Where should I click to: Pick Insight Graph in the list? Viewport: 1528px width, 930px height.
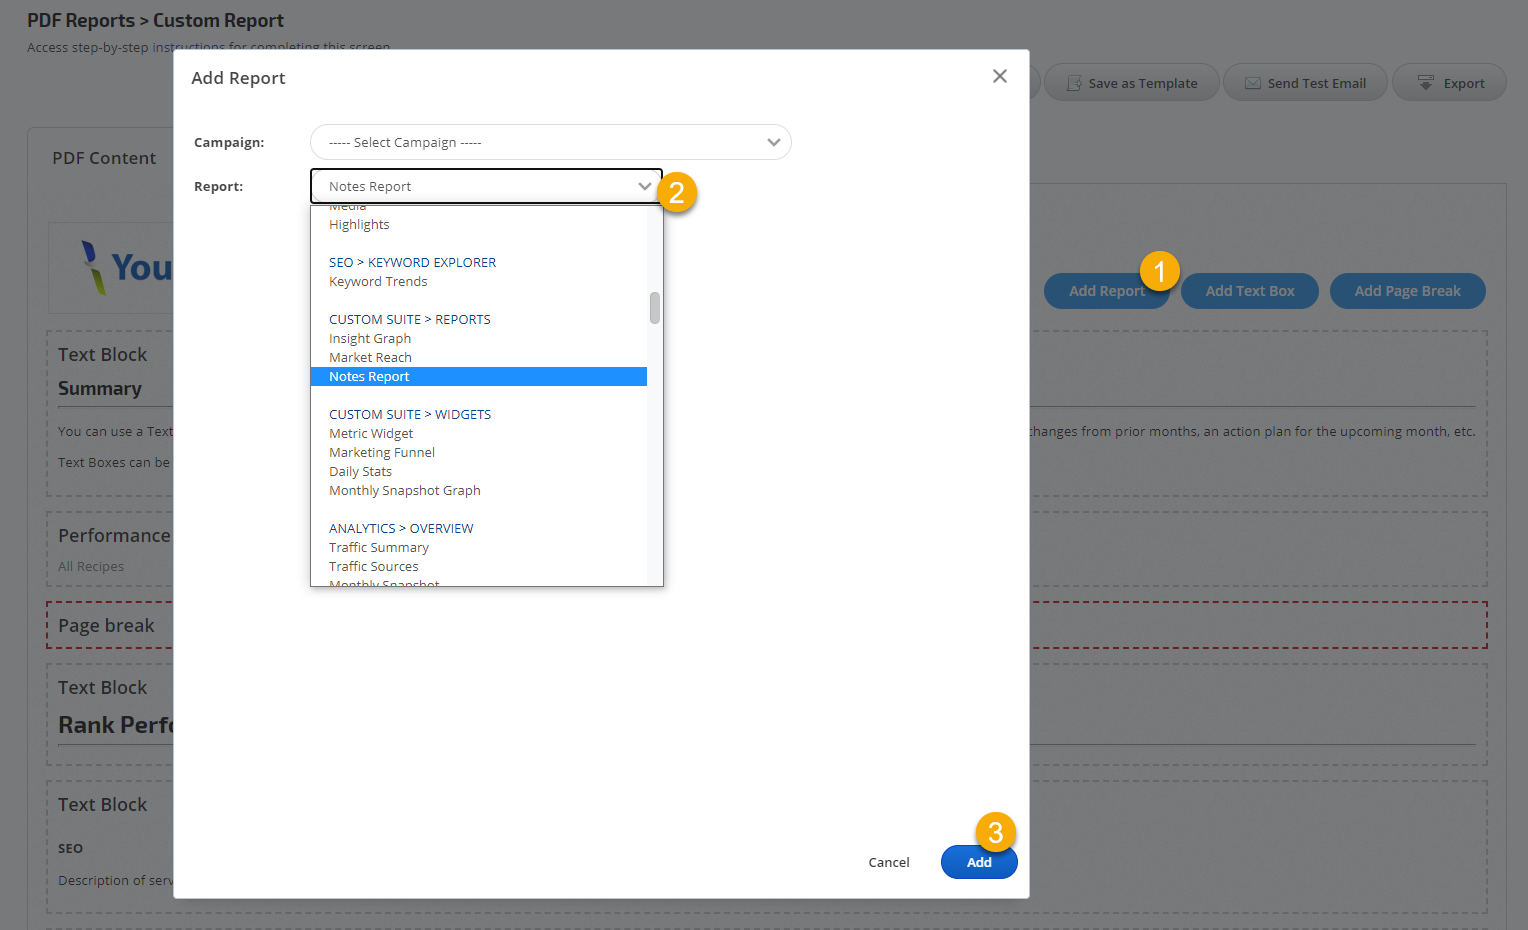pos(370,339)
